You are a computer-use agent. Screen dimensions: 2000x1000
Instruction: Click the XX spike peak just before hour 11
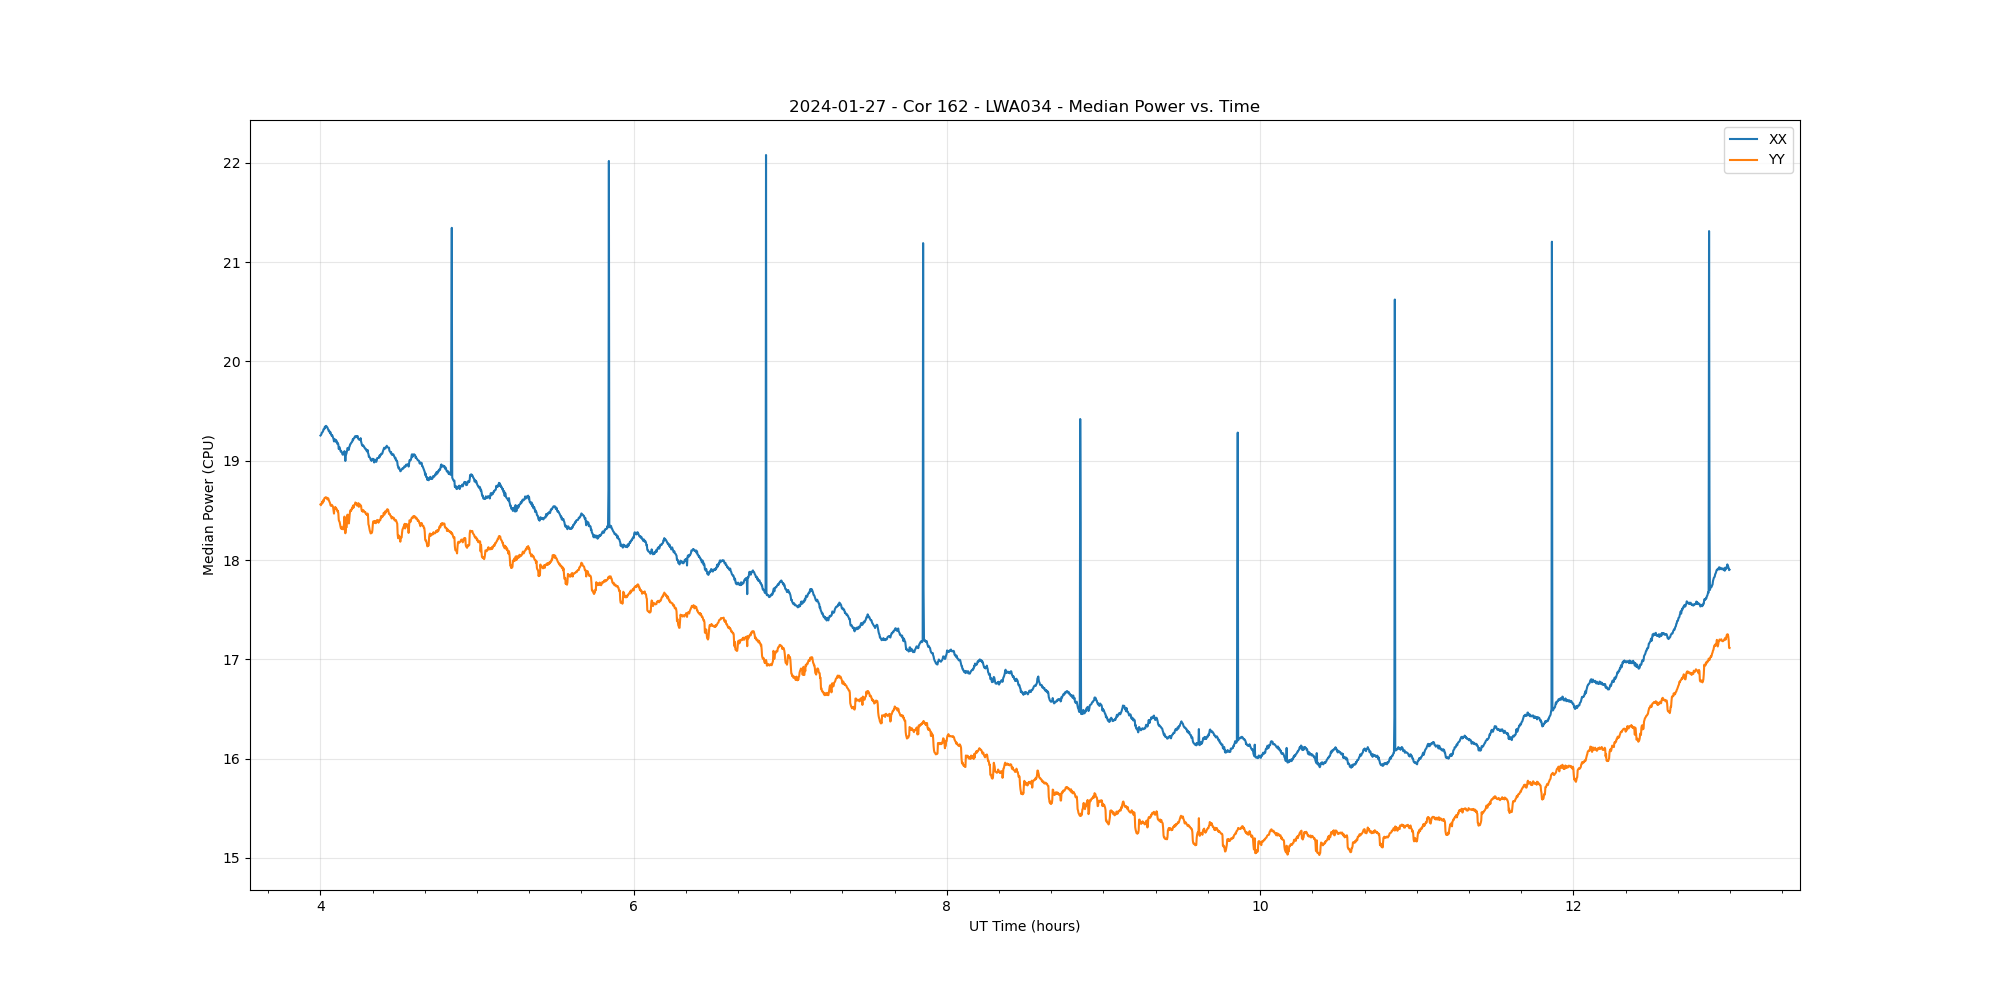[1395, 299]
